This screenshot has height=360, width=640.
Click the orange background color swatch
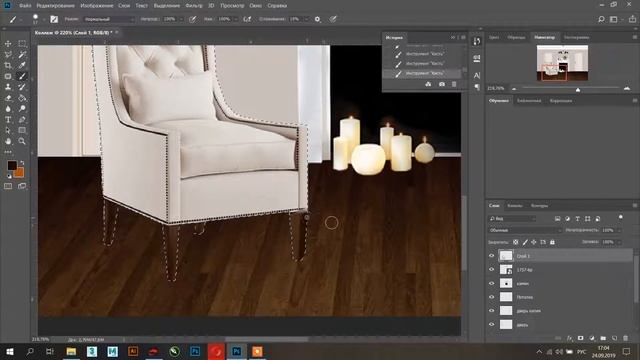coord(19,173)
